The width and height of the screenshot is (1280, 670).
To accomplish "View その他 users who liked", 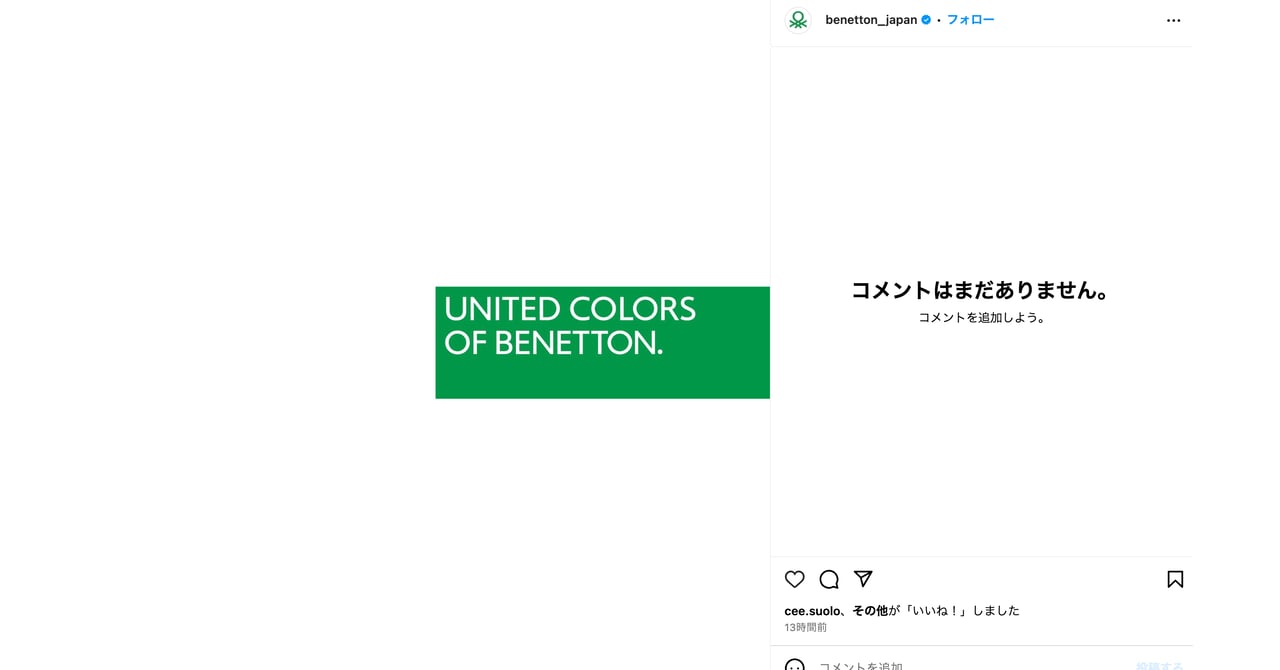I will point(869,610).
